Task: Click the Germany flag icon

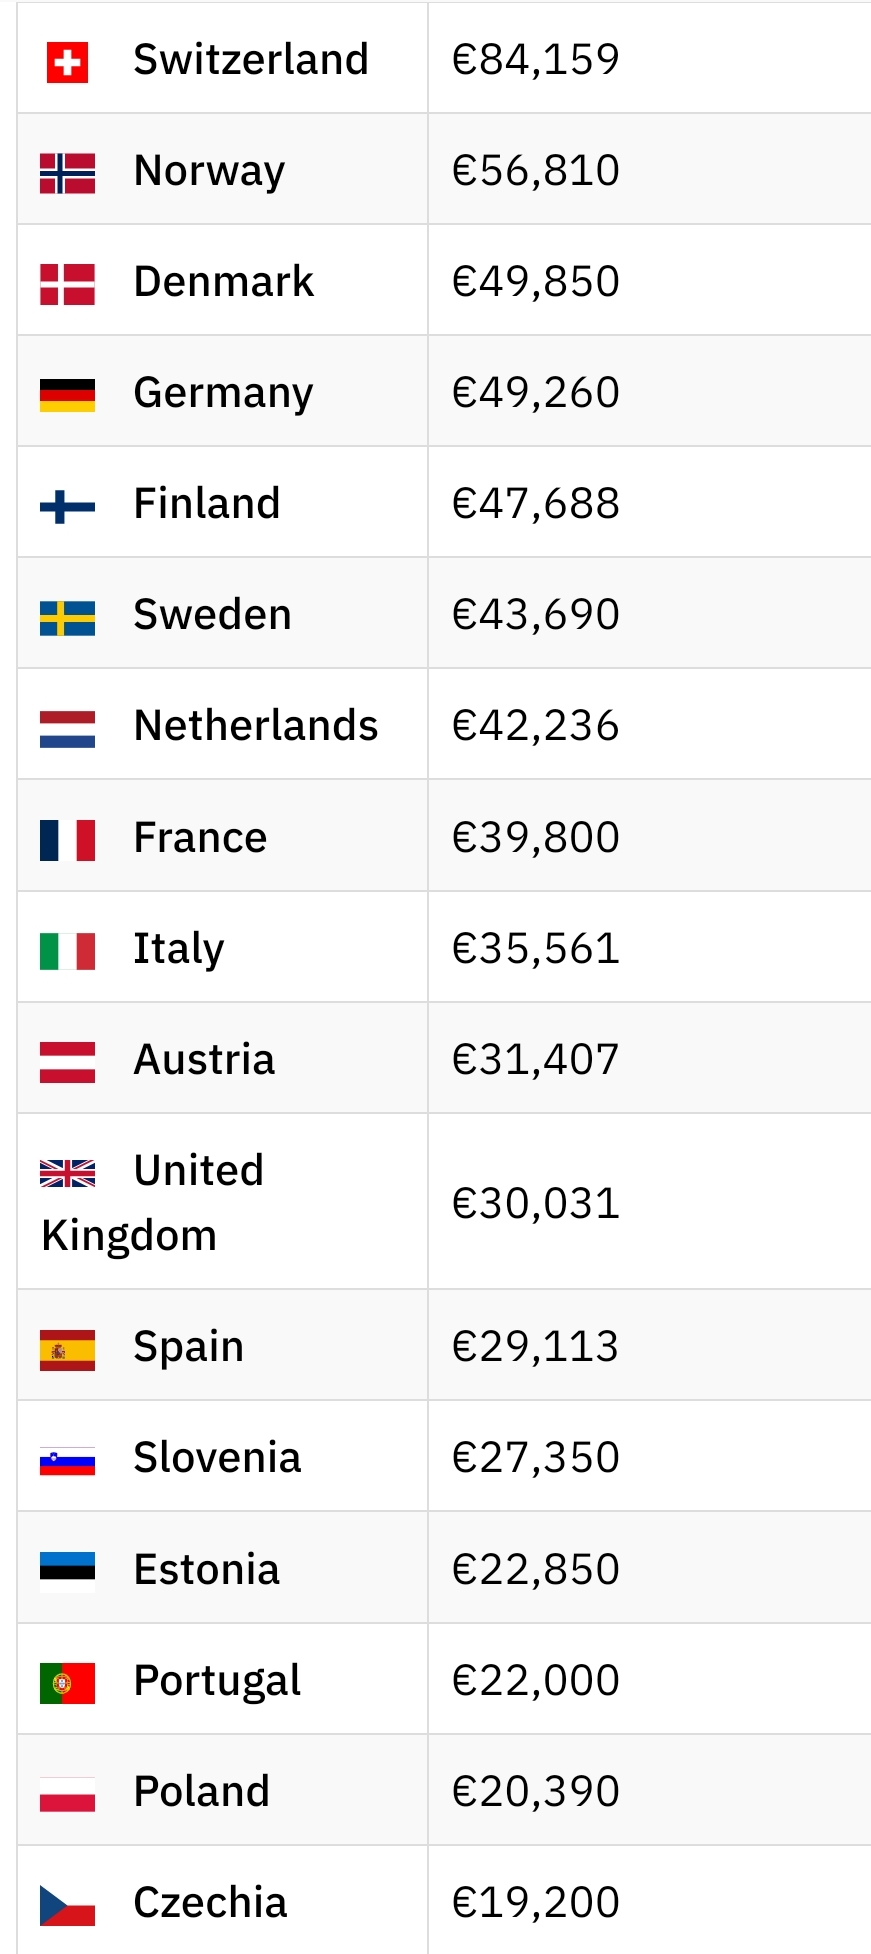Action: 67,395
